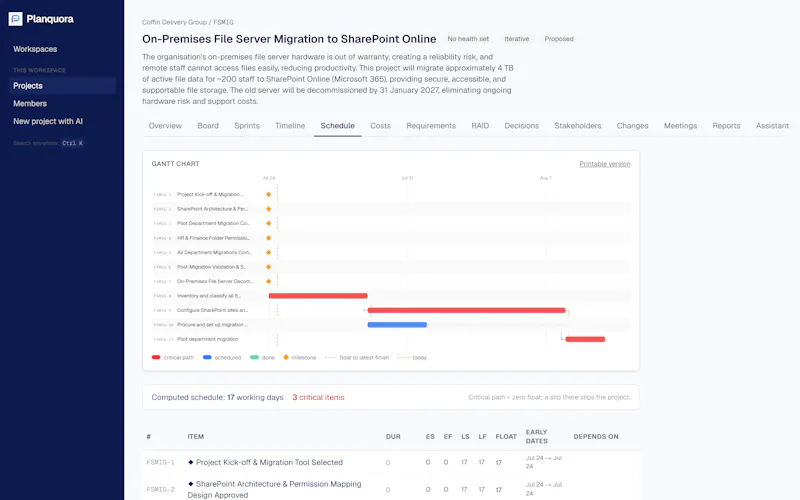Click the Gantt label 'Inventory and classify all fi...'
Screen dimensions: 800x500
[x=209, y=296]
